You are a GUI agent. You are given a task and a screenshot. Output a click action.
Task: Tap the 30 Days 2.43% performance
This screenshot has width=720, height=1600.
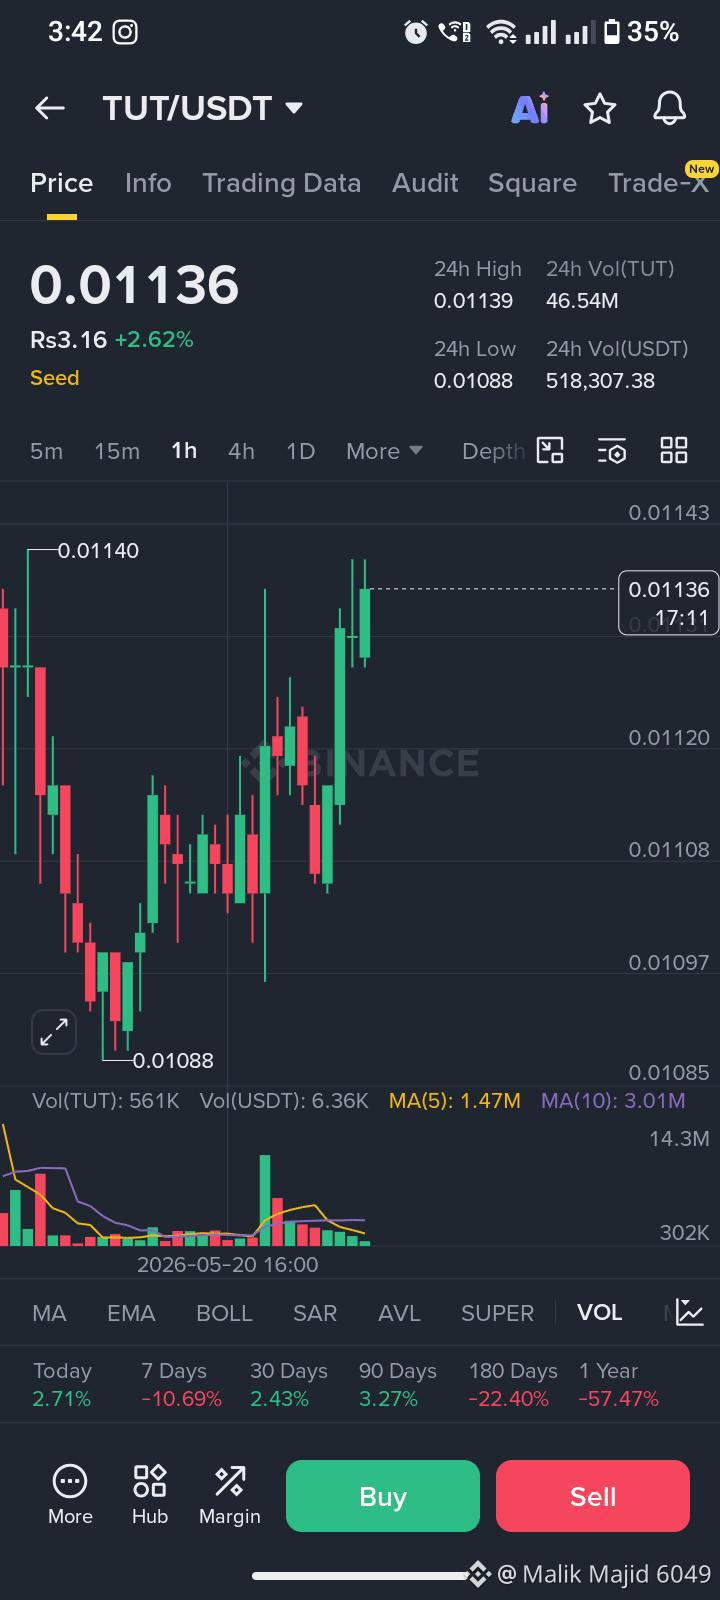289,1385
